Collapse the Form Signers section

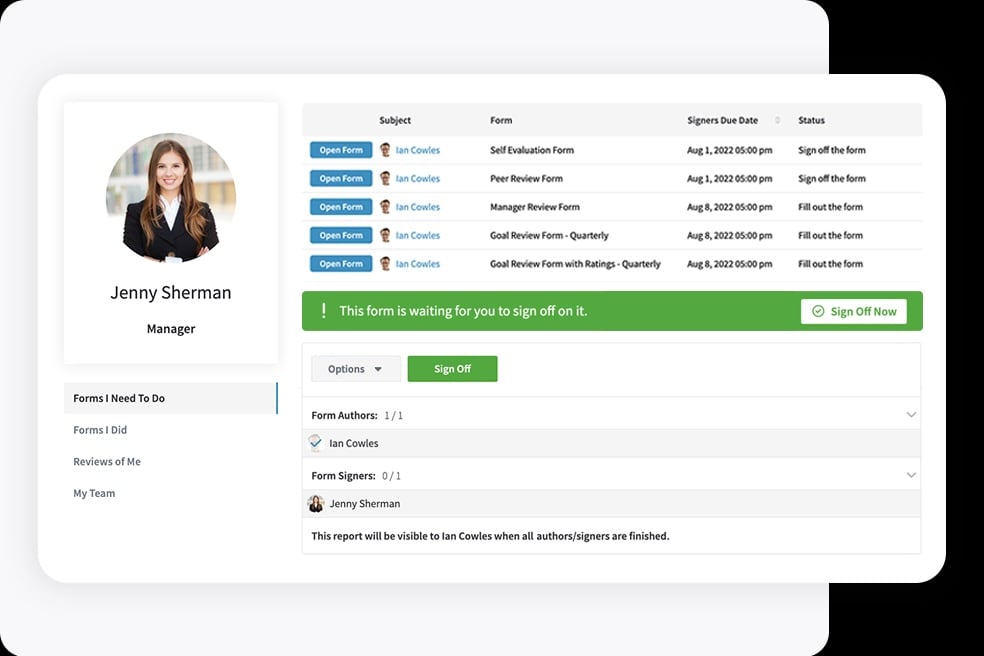click(911, 474)
